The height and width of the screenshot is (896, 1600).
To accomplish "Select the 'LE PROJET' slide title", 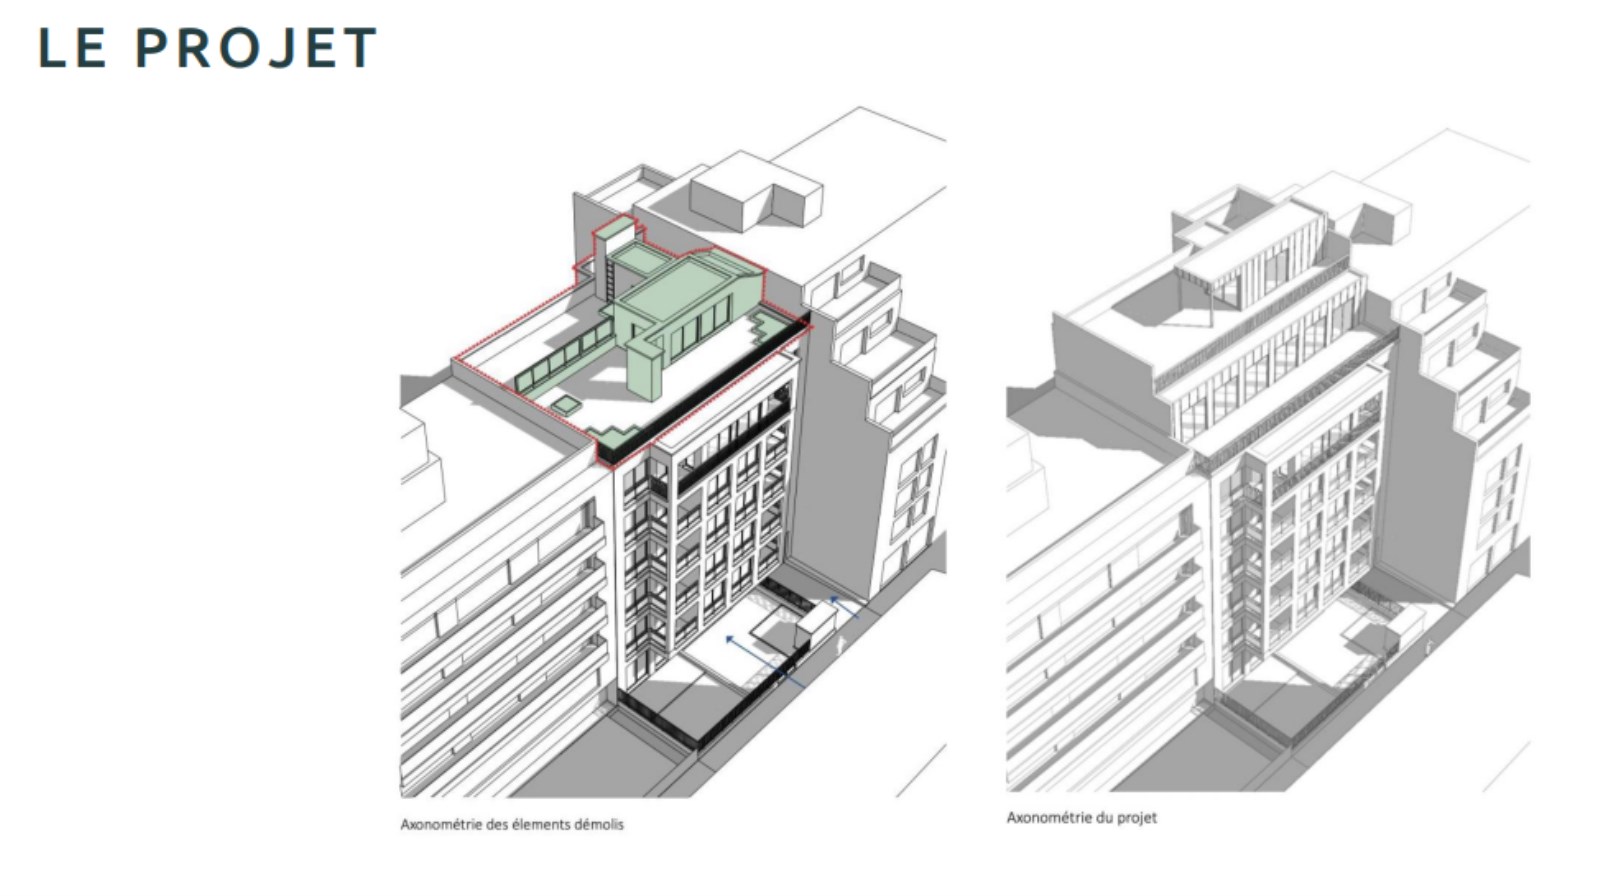I will 207,49.
